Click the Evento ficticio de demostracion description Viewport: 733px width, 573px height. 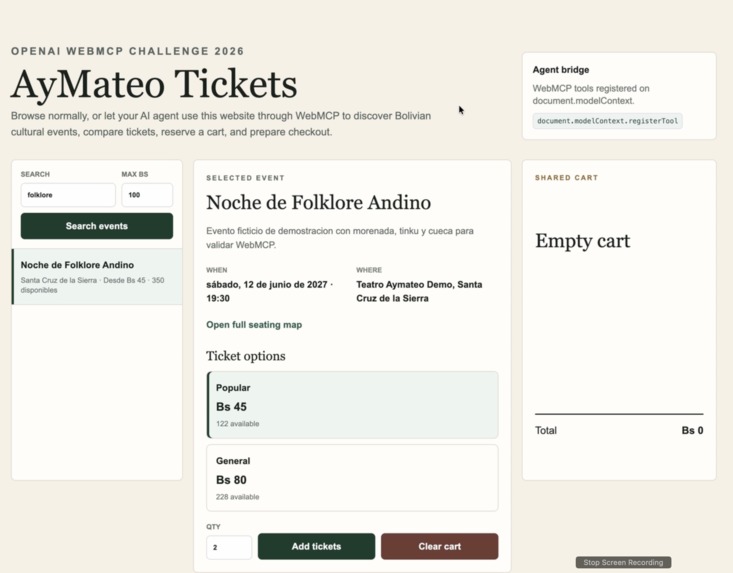coord(340,238)
